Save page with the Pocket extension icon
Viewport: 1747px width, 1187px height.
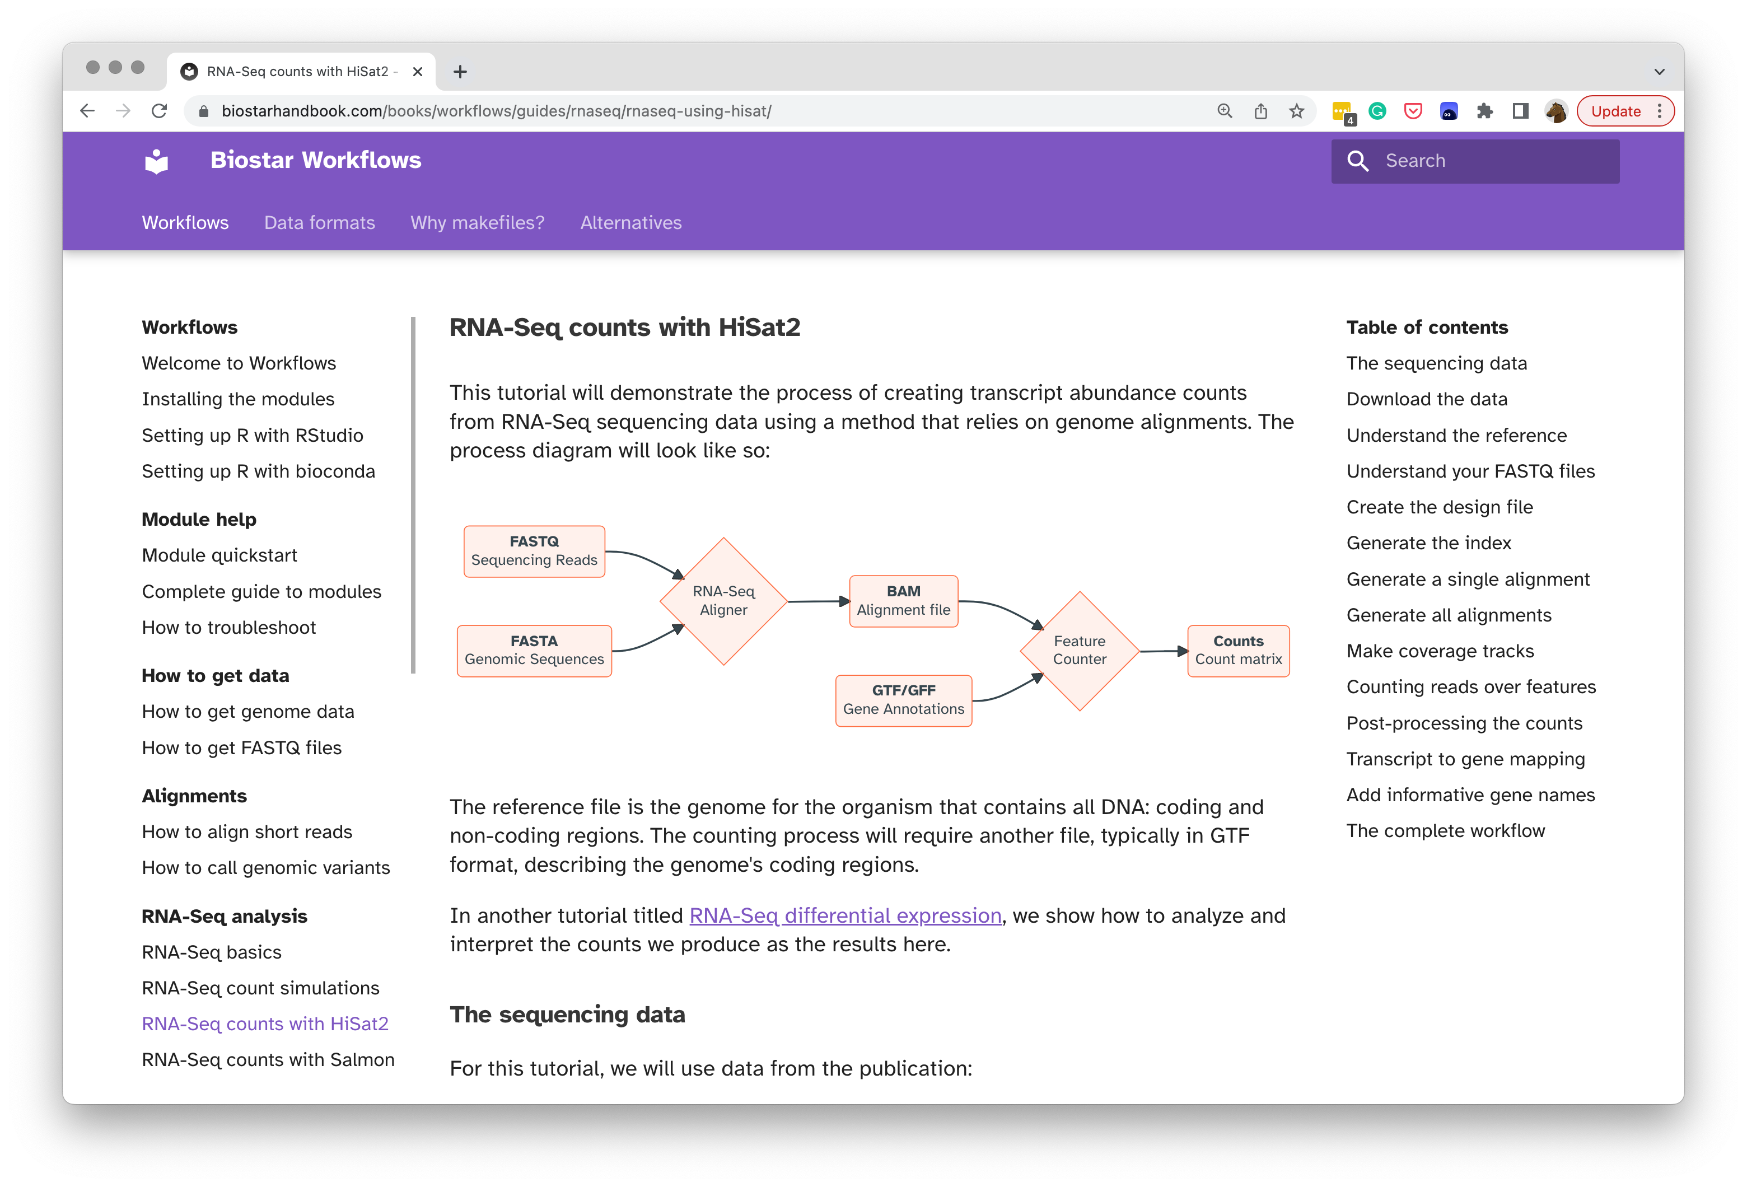pos(1413,111)
